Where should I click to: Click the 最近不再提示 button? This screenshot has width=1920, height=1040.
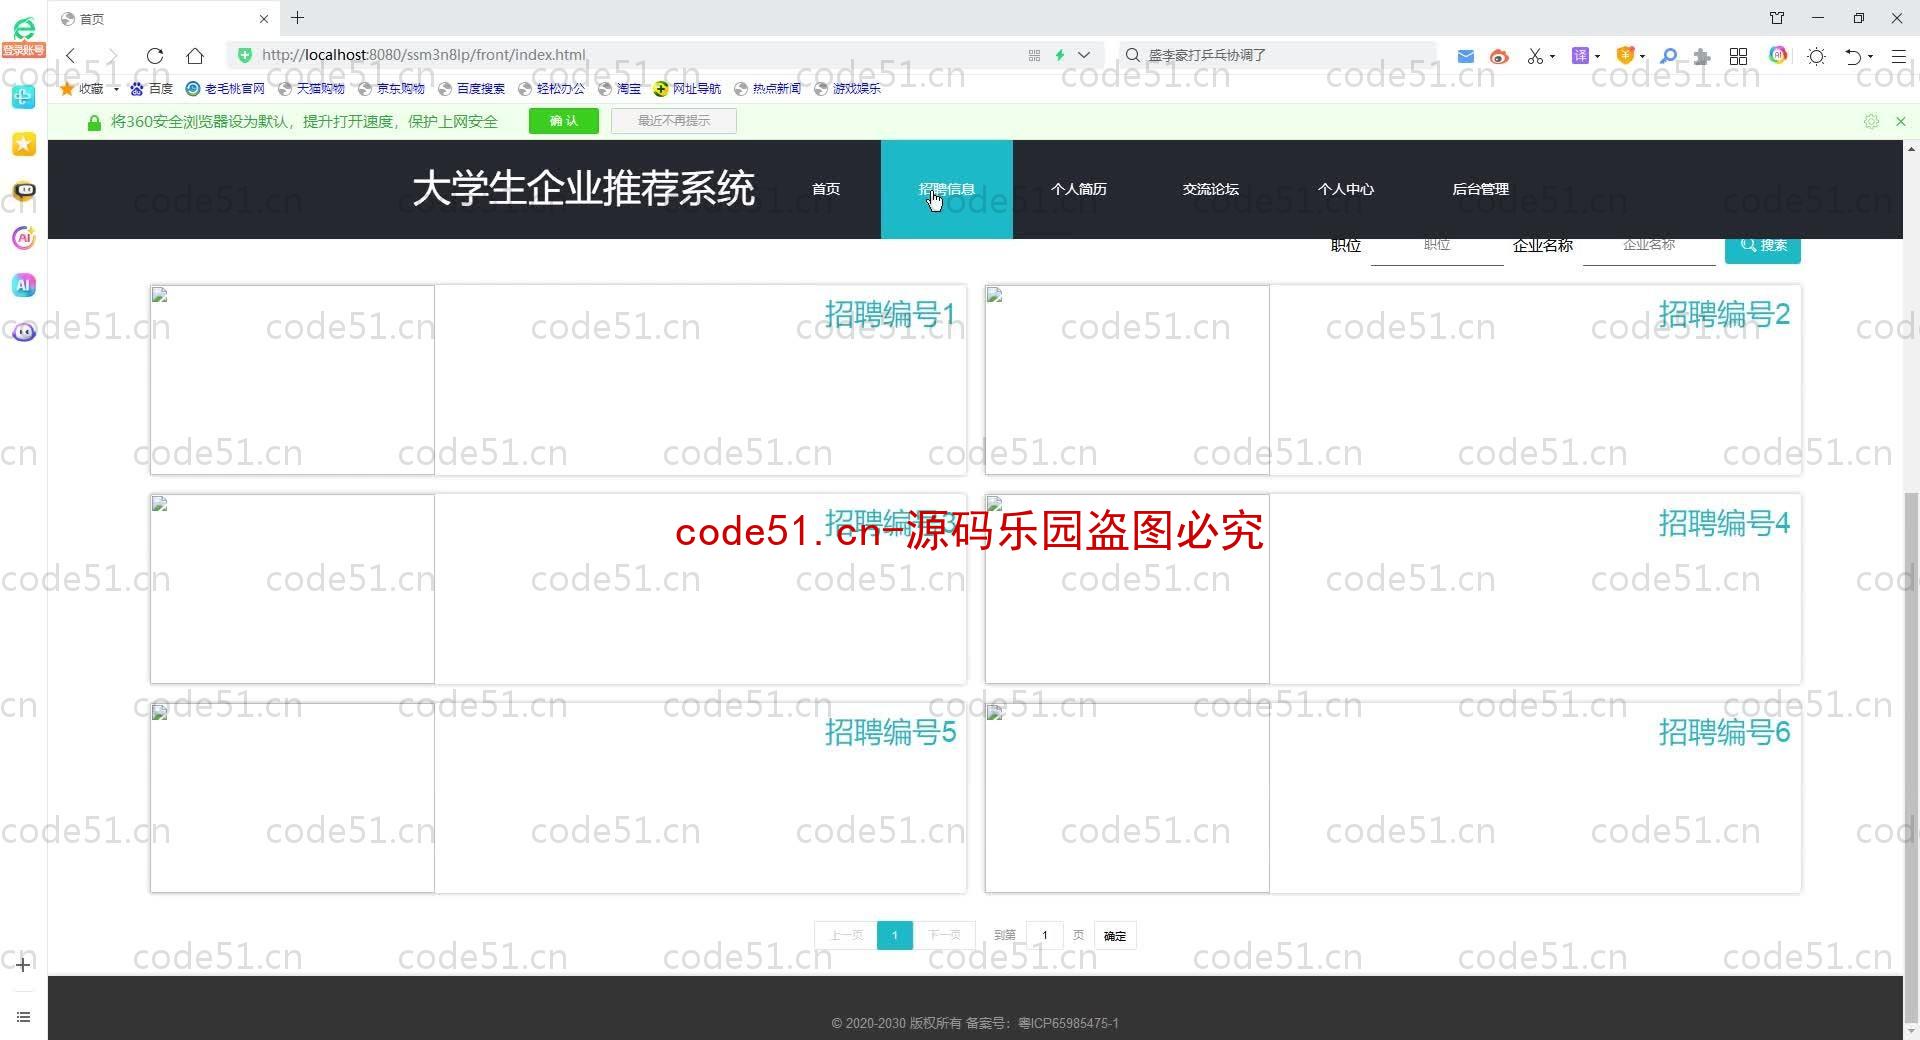click(x=674, y=121)
